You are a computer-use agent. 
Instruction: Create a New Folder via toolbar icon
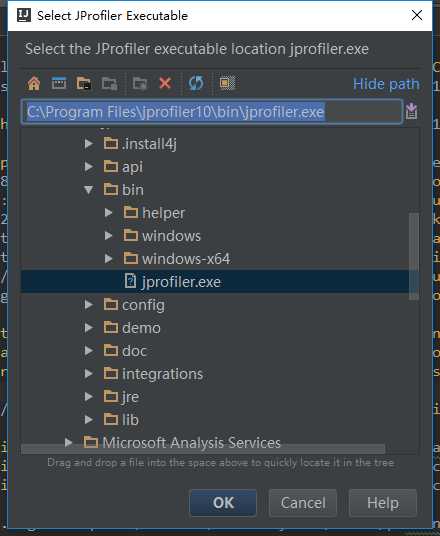click(140, 83)
